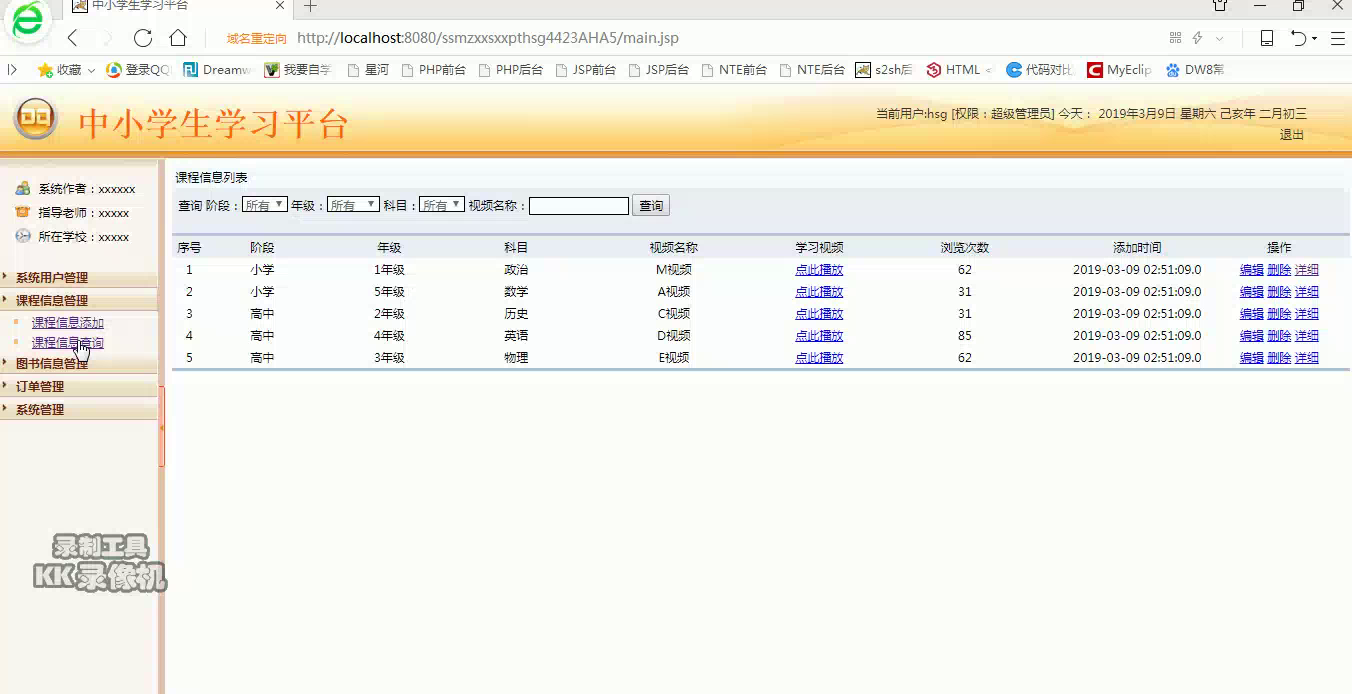Click the 退出 logout link
This screenshot has width=1352, height=694.
point(1292,134)
